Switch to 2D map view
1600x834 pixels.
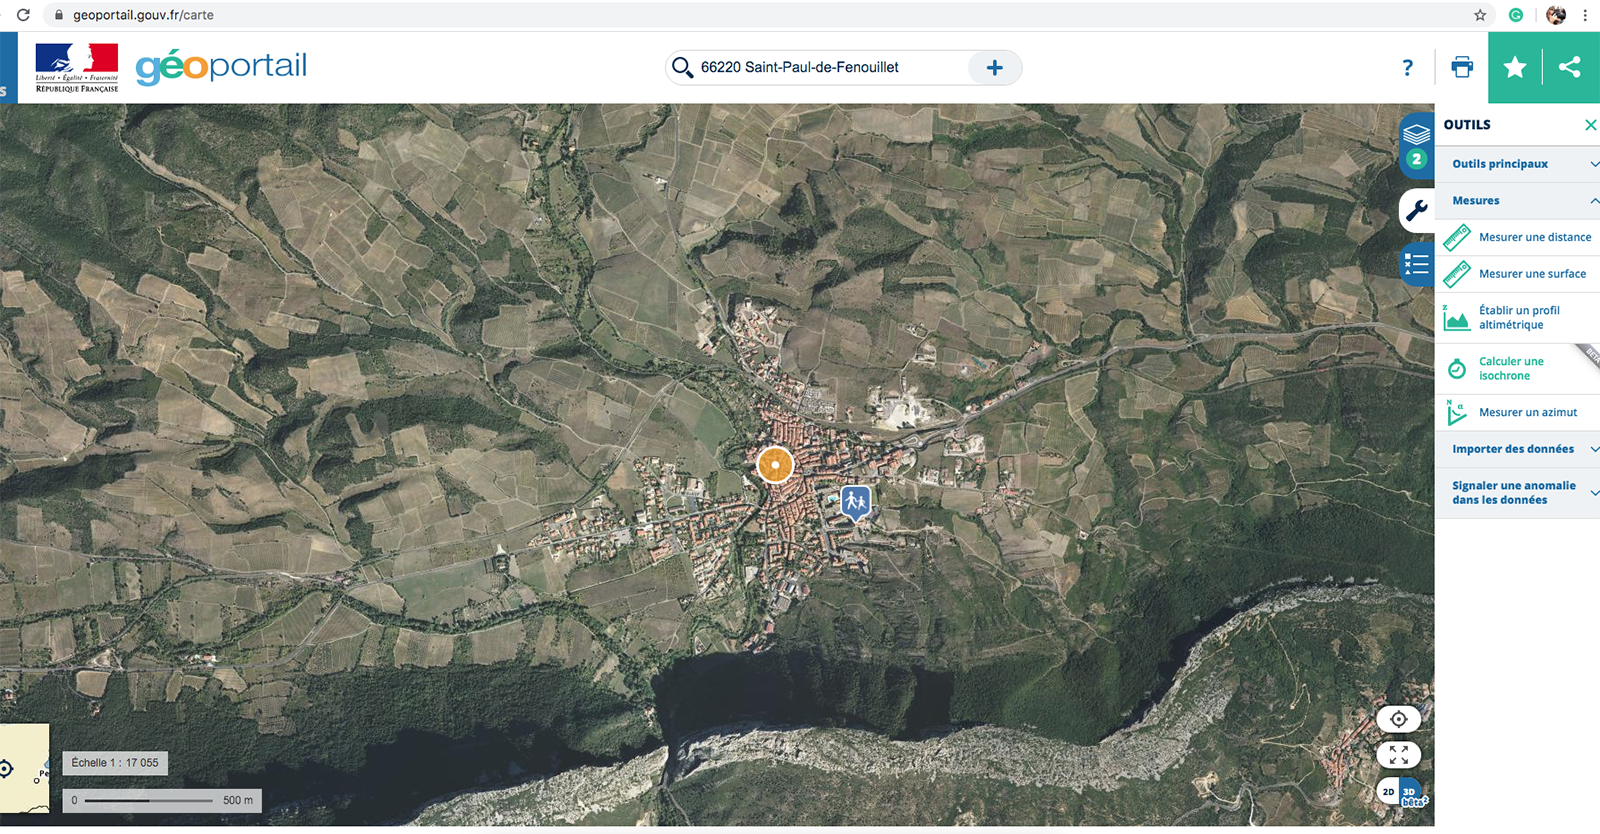point(1388,792)
